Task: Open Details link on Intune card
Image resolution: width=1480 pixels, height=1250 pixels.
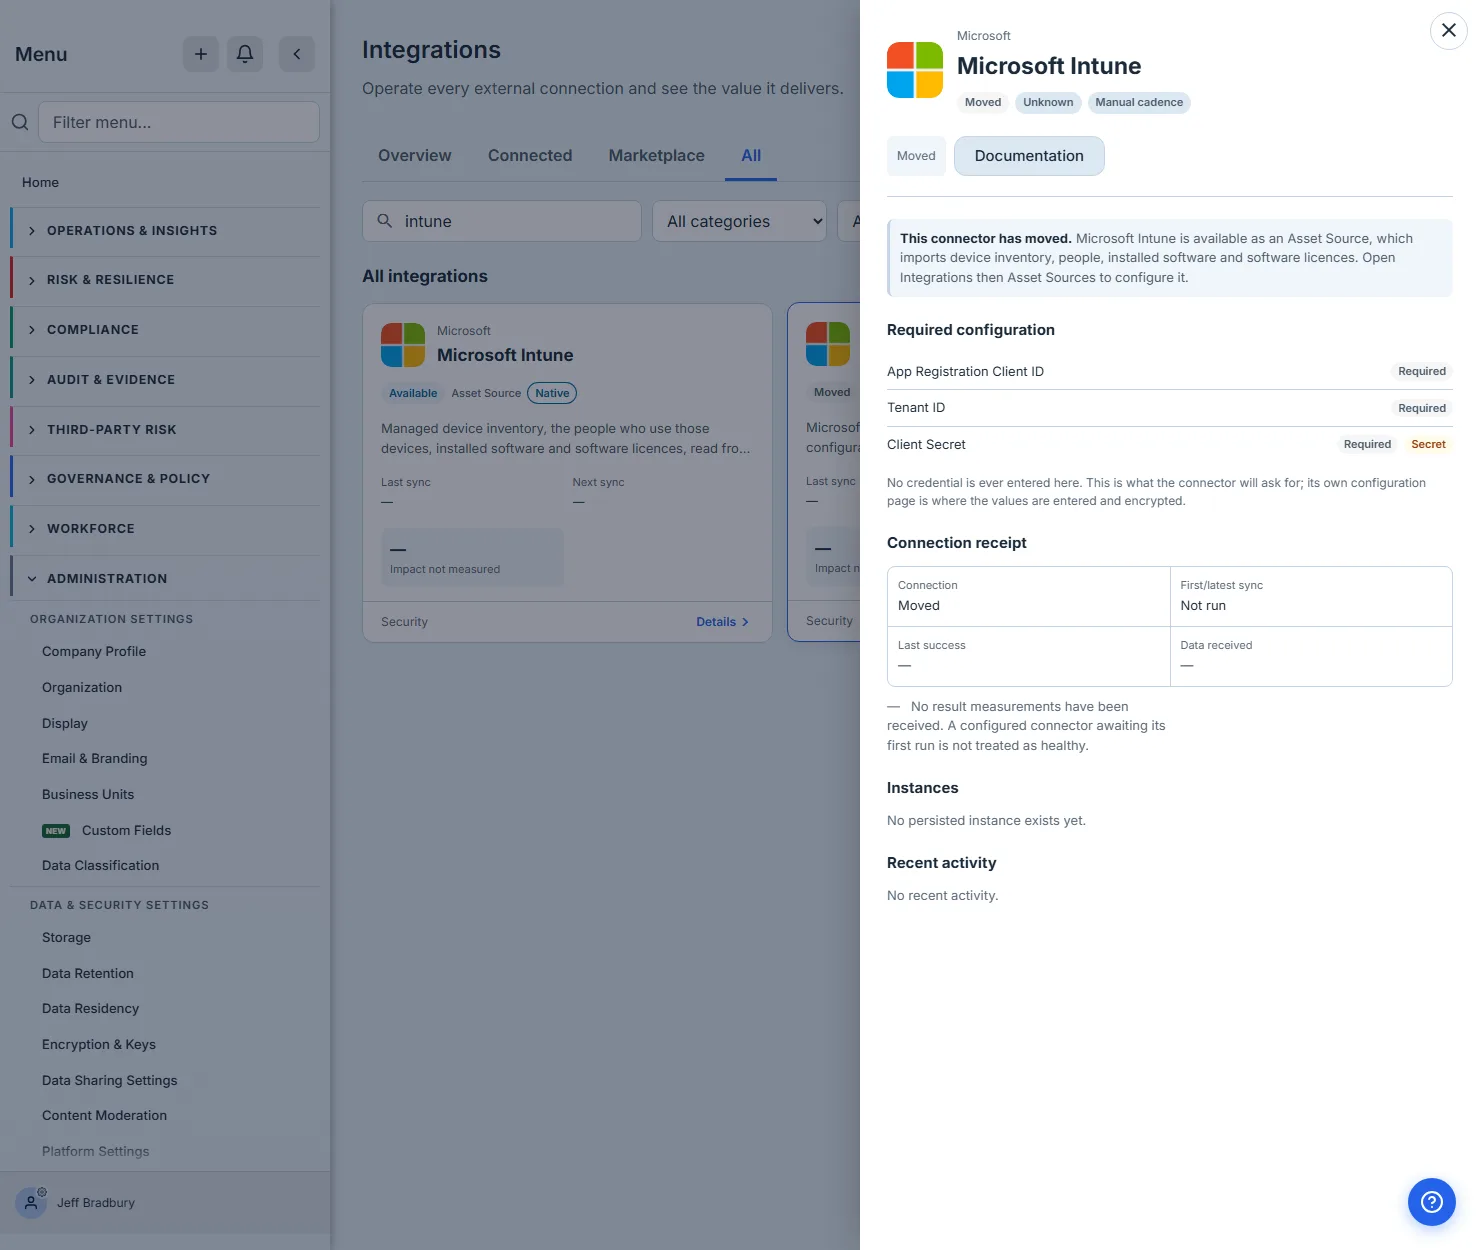Action: pos(723,622)
